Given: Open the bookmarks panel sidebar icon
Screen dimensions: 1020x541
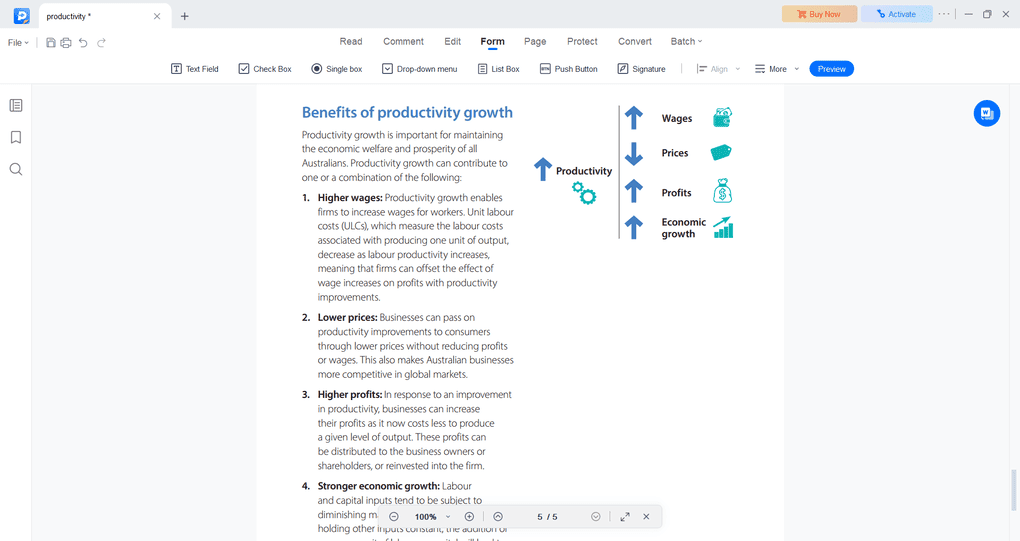Looking at the screenshot, I should click(16, 137).
